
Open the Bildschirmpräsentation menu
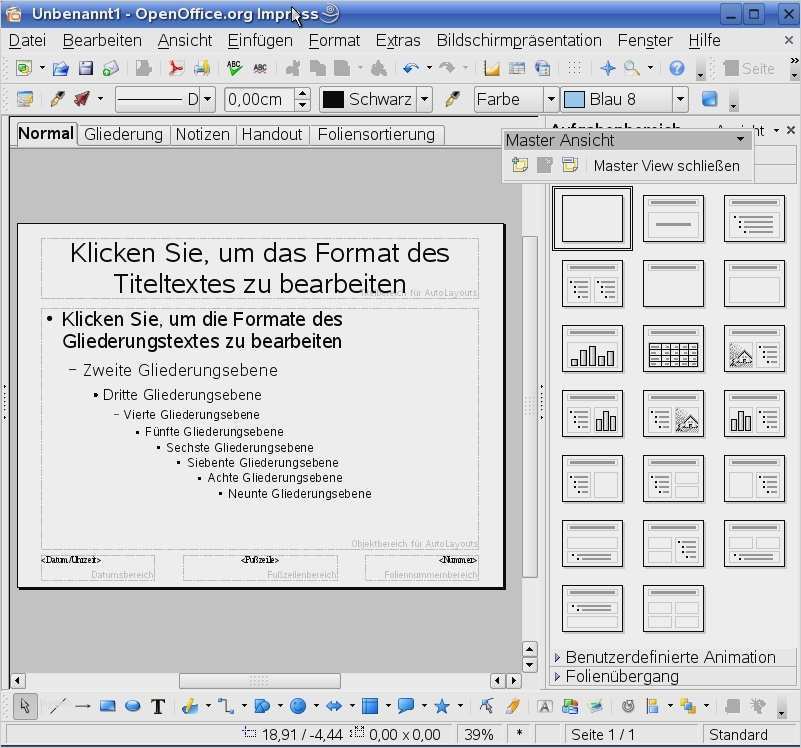click(518, 41)
